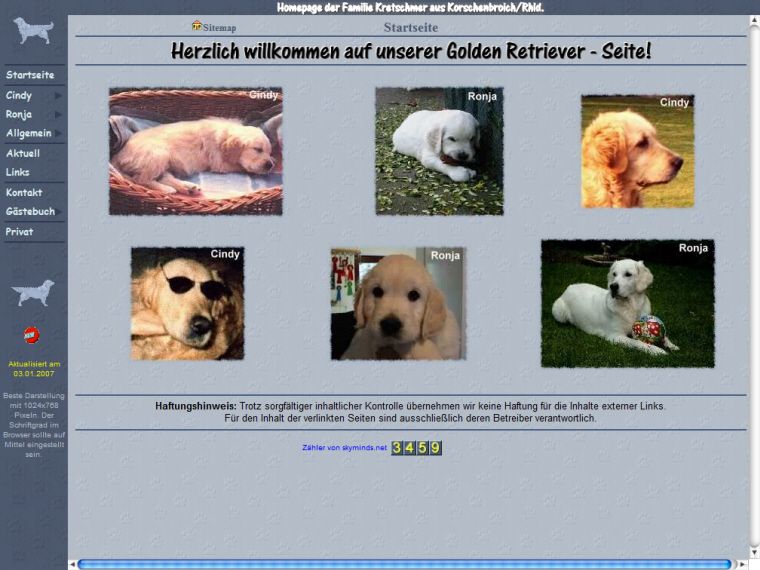Expand the Allgemein submenu arrow
Image resolution: width=760 pixels, height=570 pixels.
tap(59, 134)
